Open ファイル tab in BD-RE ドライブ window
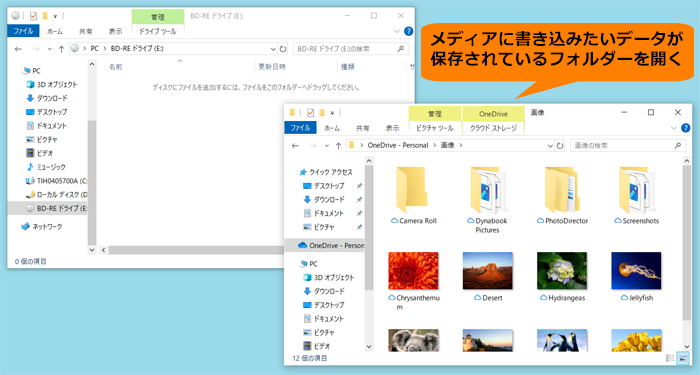The width and height of the screenshot is (700, 375). pyautogui.click(x=23, y=31)
